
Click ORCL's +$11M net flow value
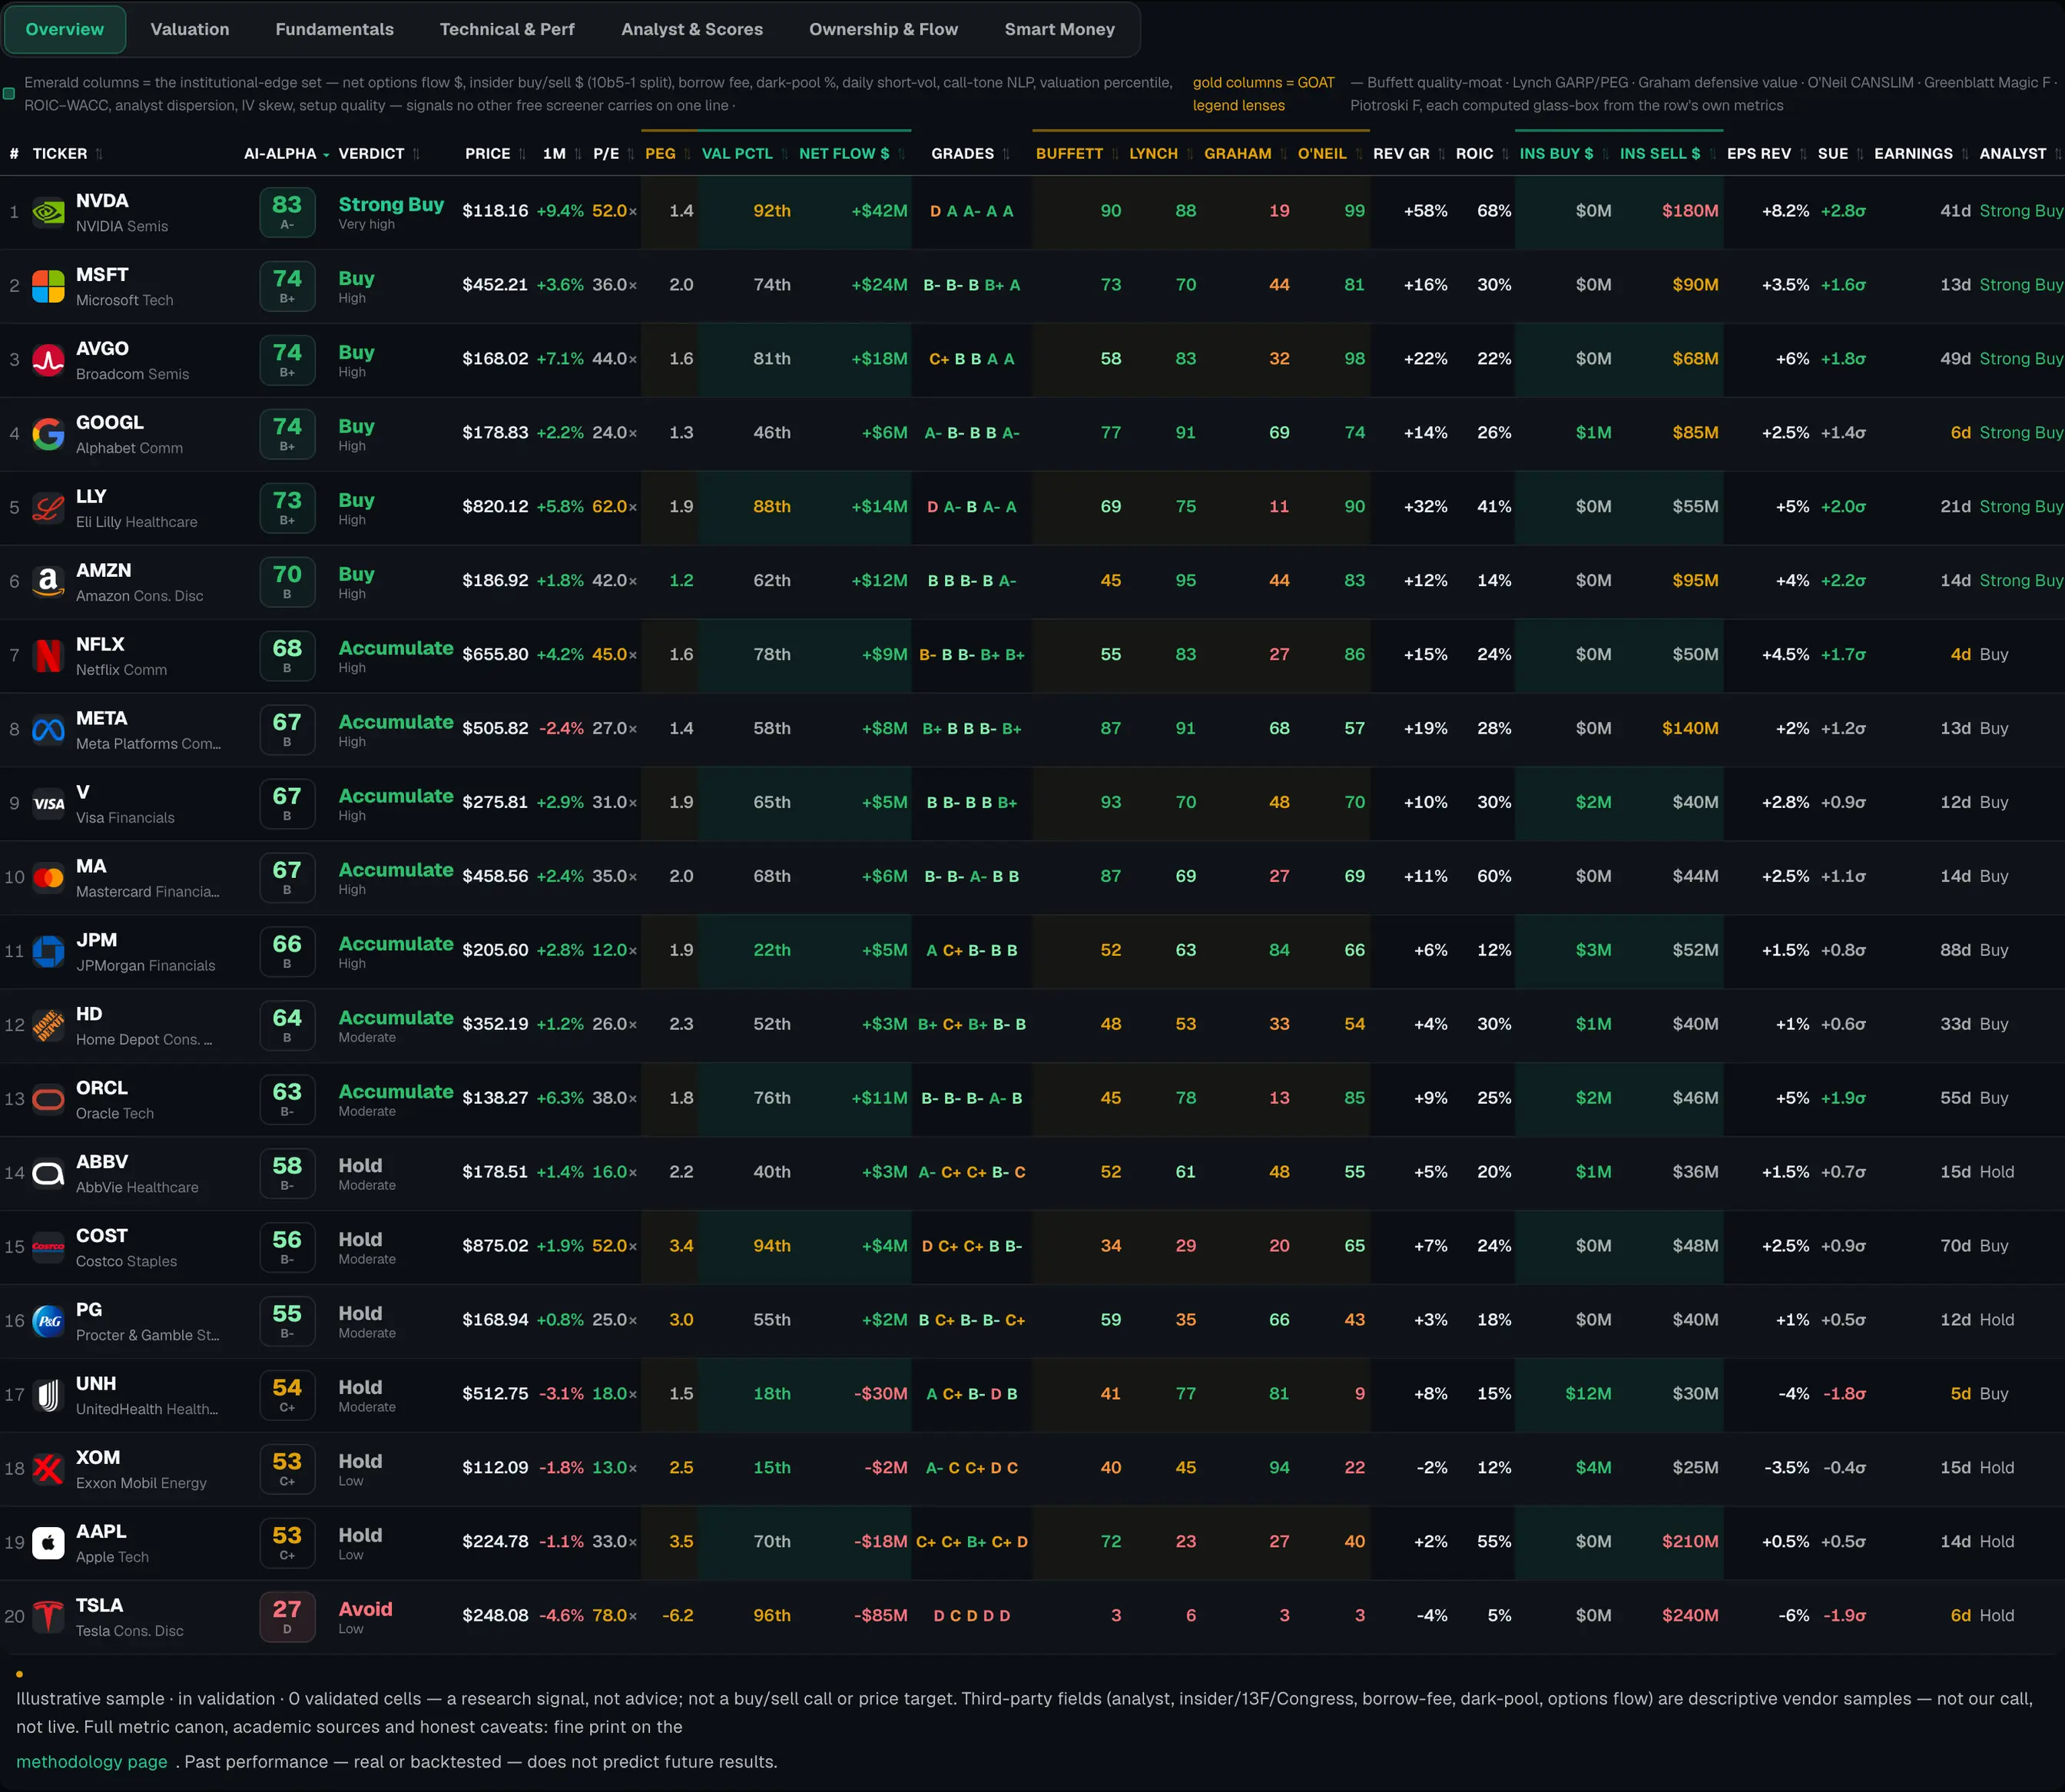[x=879, y=1098]
